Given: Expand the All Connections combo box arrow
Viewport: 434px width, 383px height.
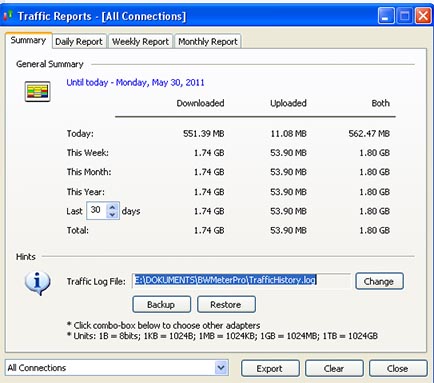Looking at the screenshot, I should coord(221,368).
